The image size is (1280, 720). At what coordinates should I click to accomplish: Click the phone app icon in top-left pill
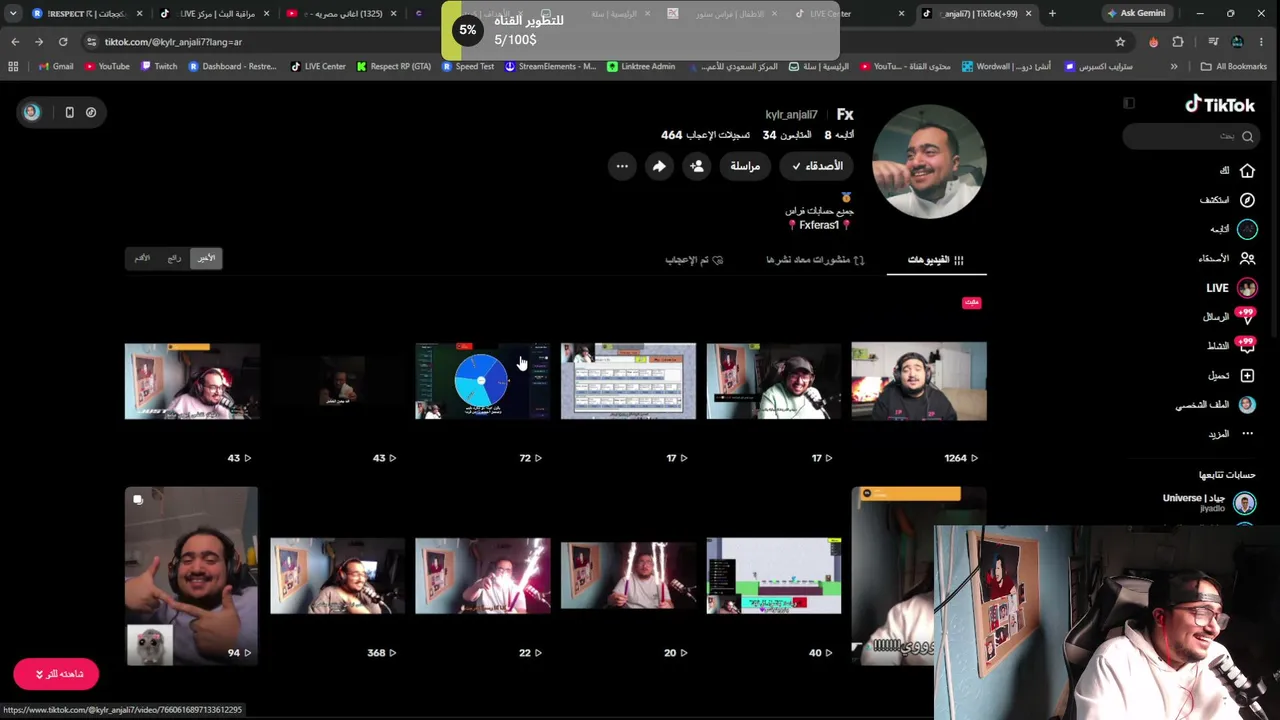click(69, 112)
